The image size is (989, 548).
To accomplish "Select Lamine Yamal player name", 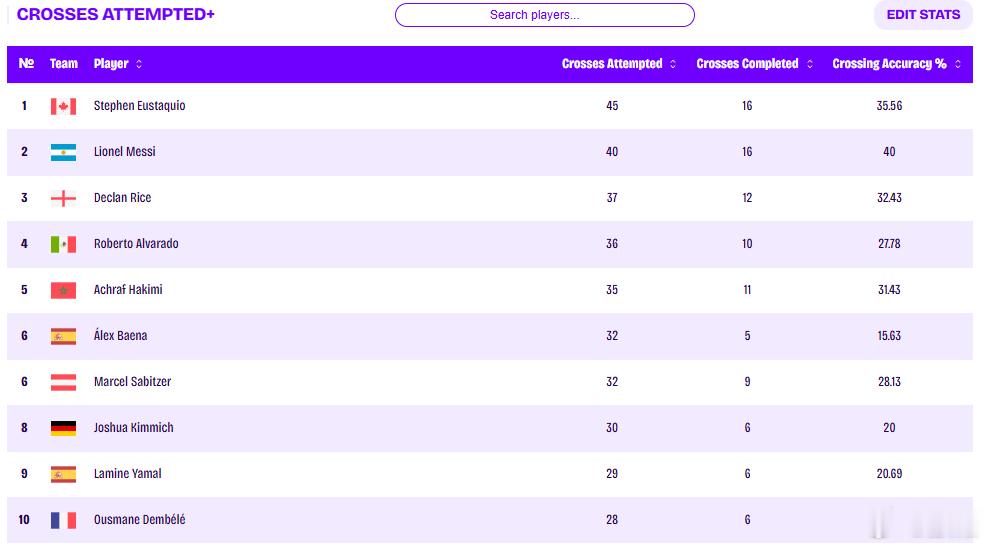I will 127,474.
